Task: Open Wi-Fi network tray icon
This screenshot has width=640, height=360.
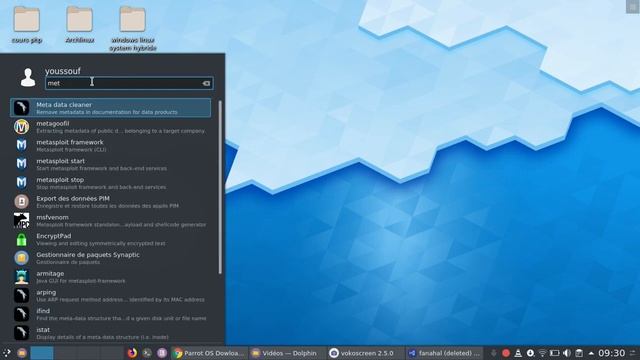Action: click(x=542, y=353)
